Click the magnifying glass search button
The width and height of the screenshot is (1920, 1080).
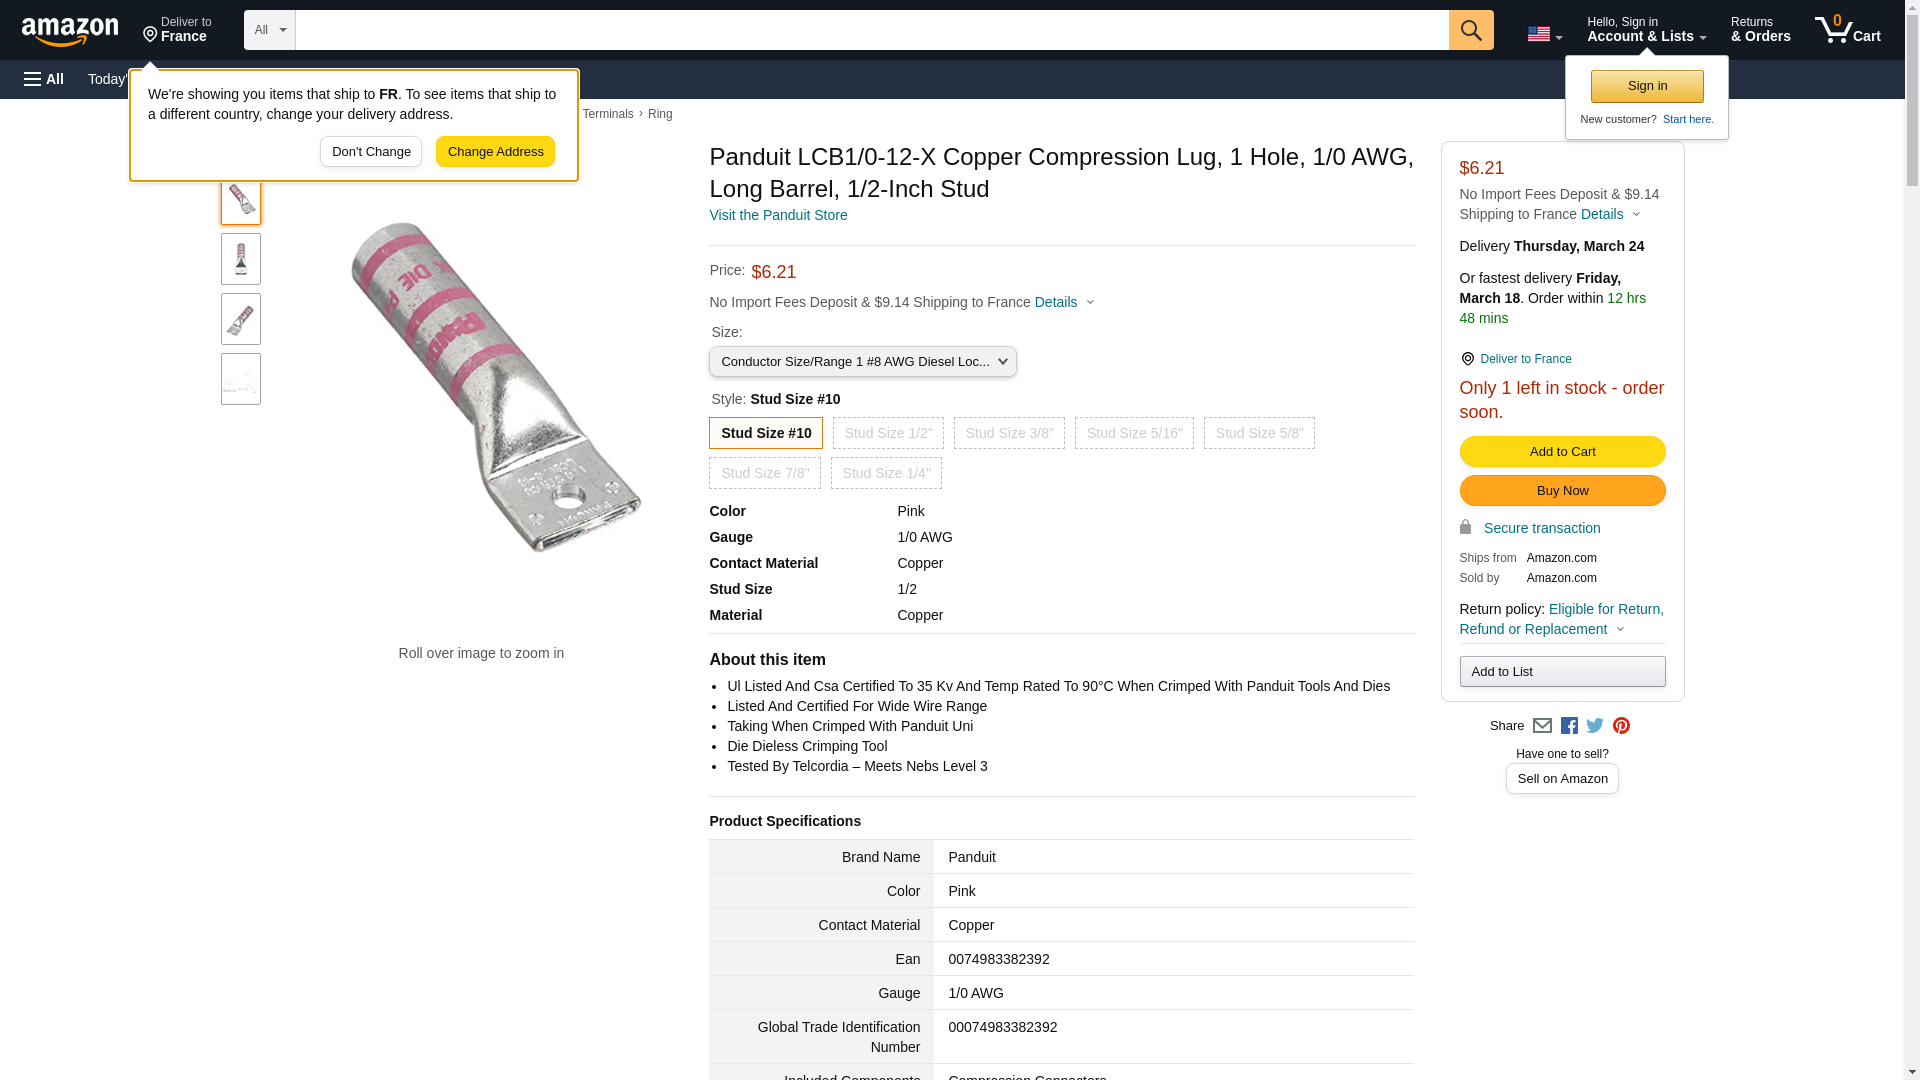(1470, 30)
